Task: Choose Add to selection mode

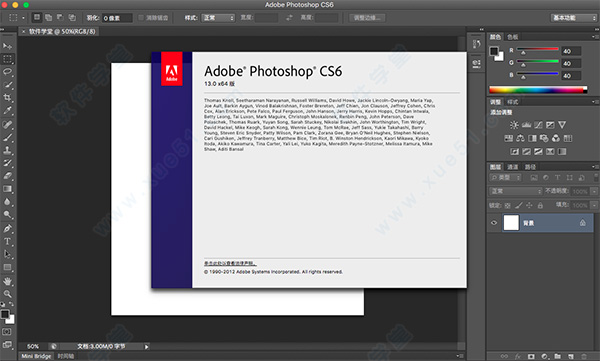Action: click(48, 18)
